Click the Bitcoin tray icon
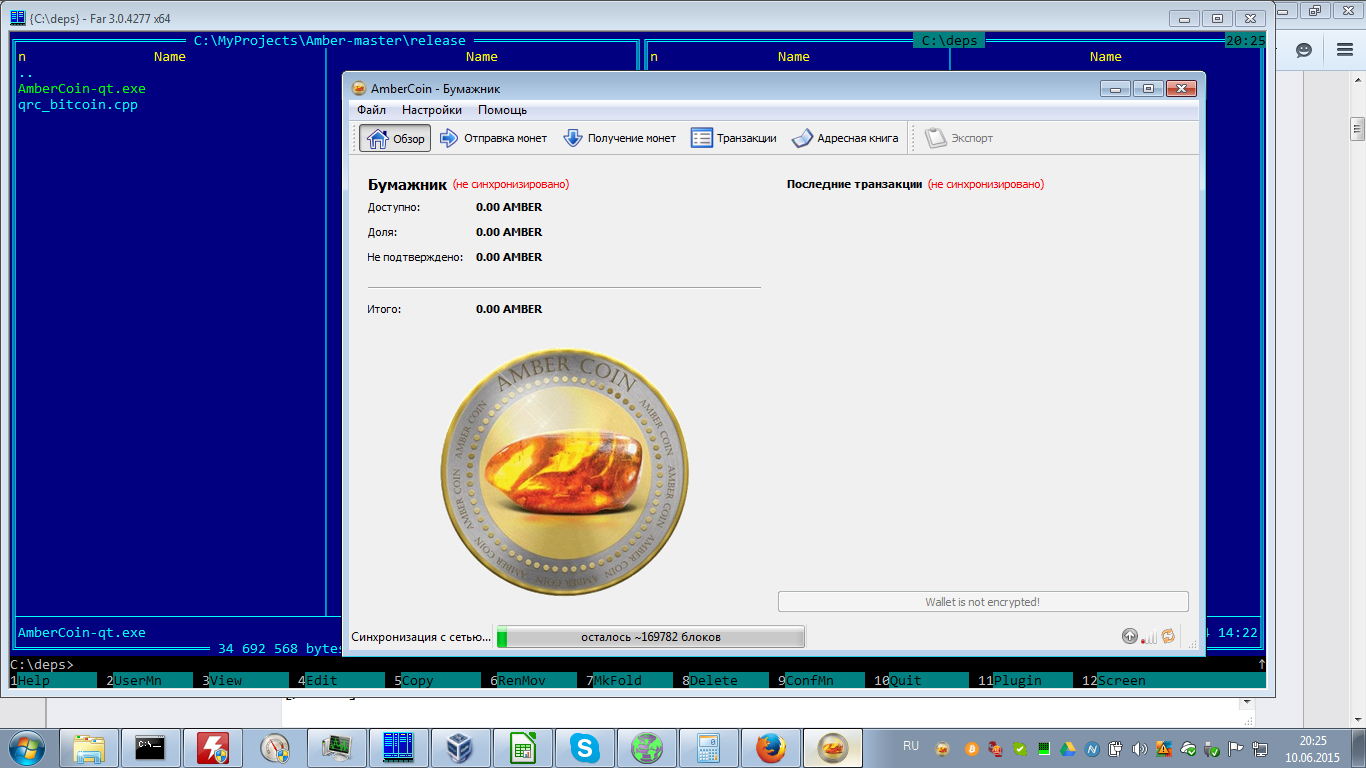This screenshot has height=768, width=1366. (x=970, y=747)
